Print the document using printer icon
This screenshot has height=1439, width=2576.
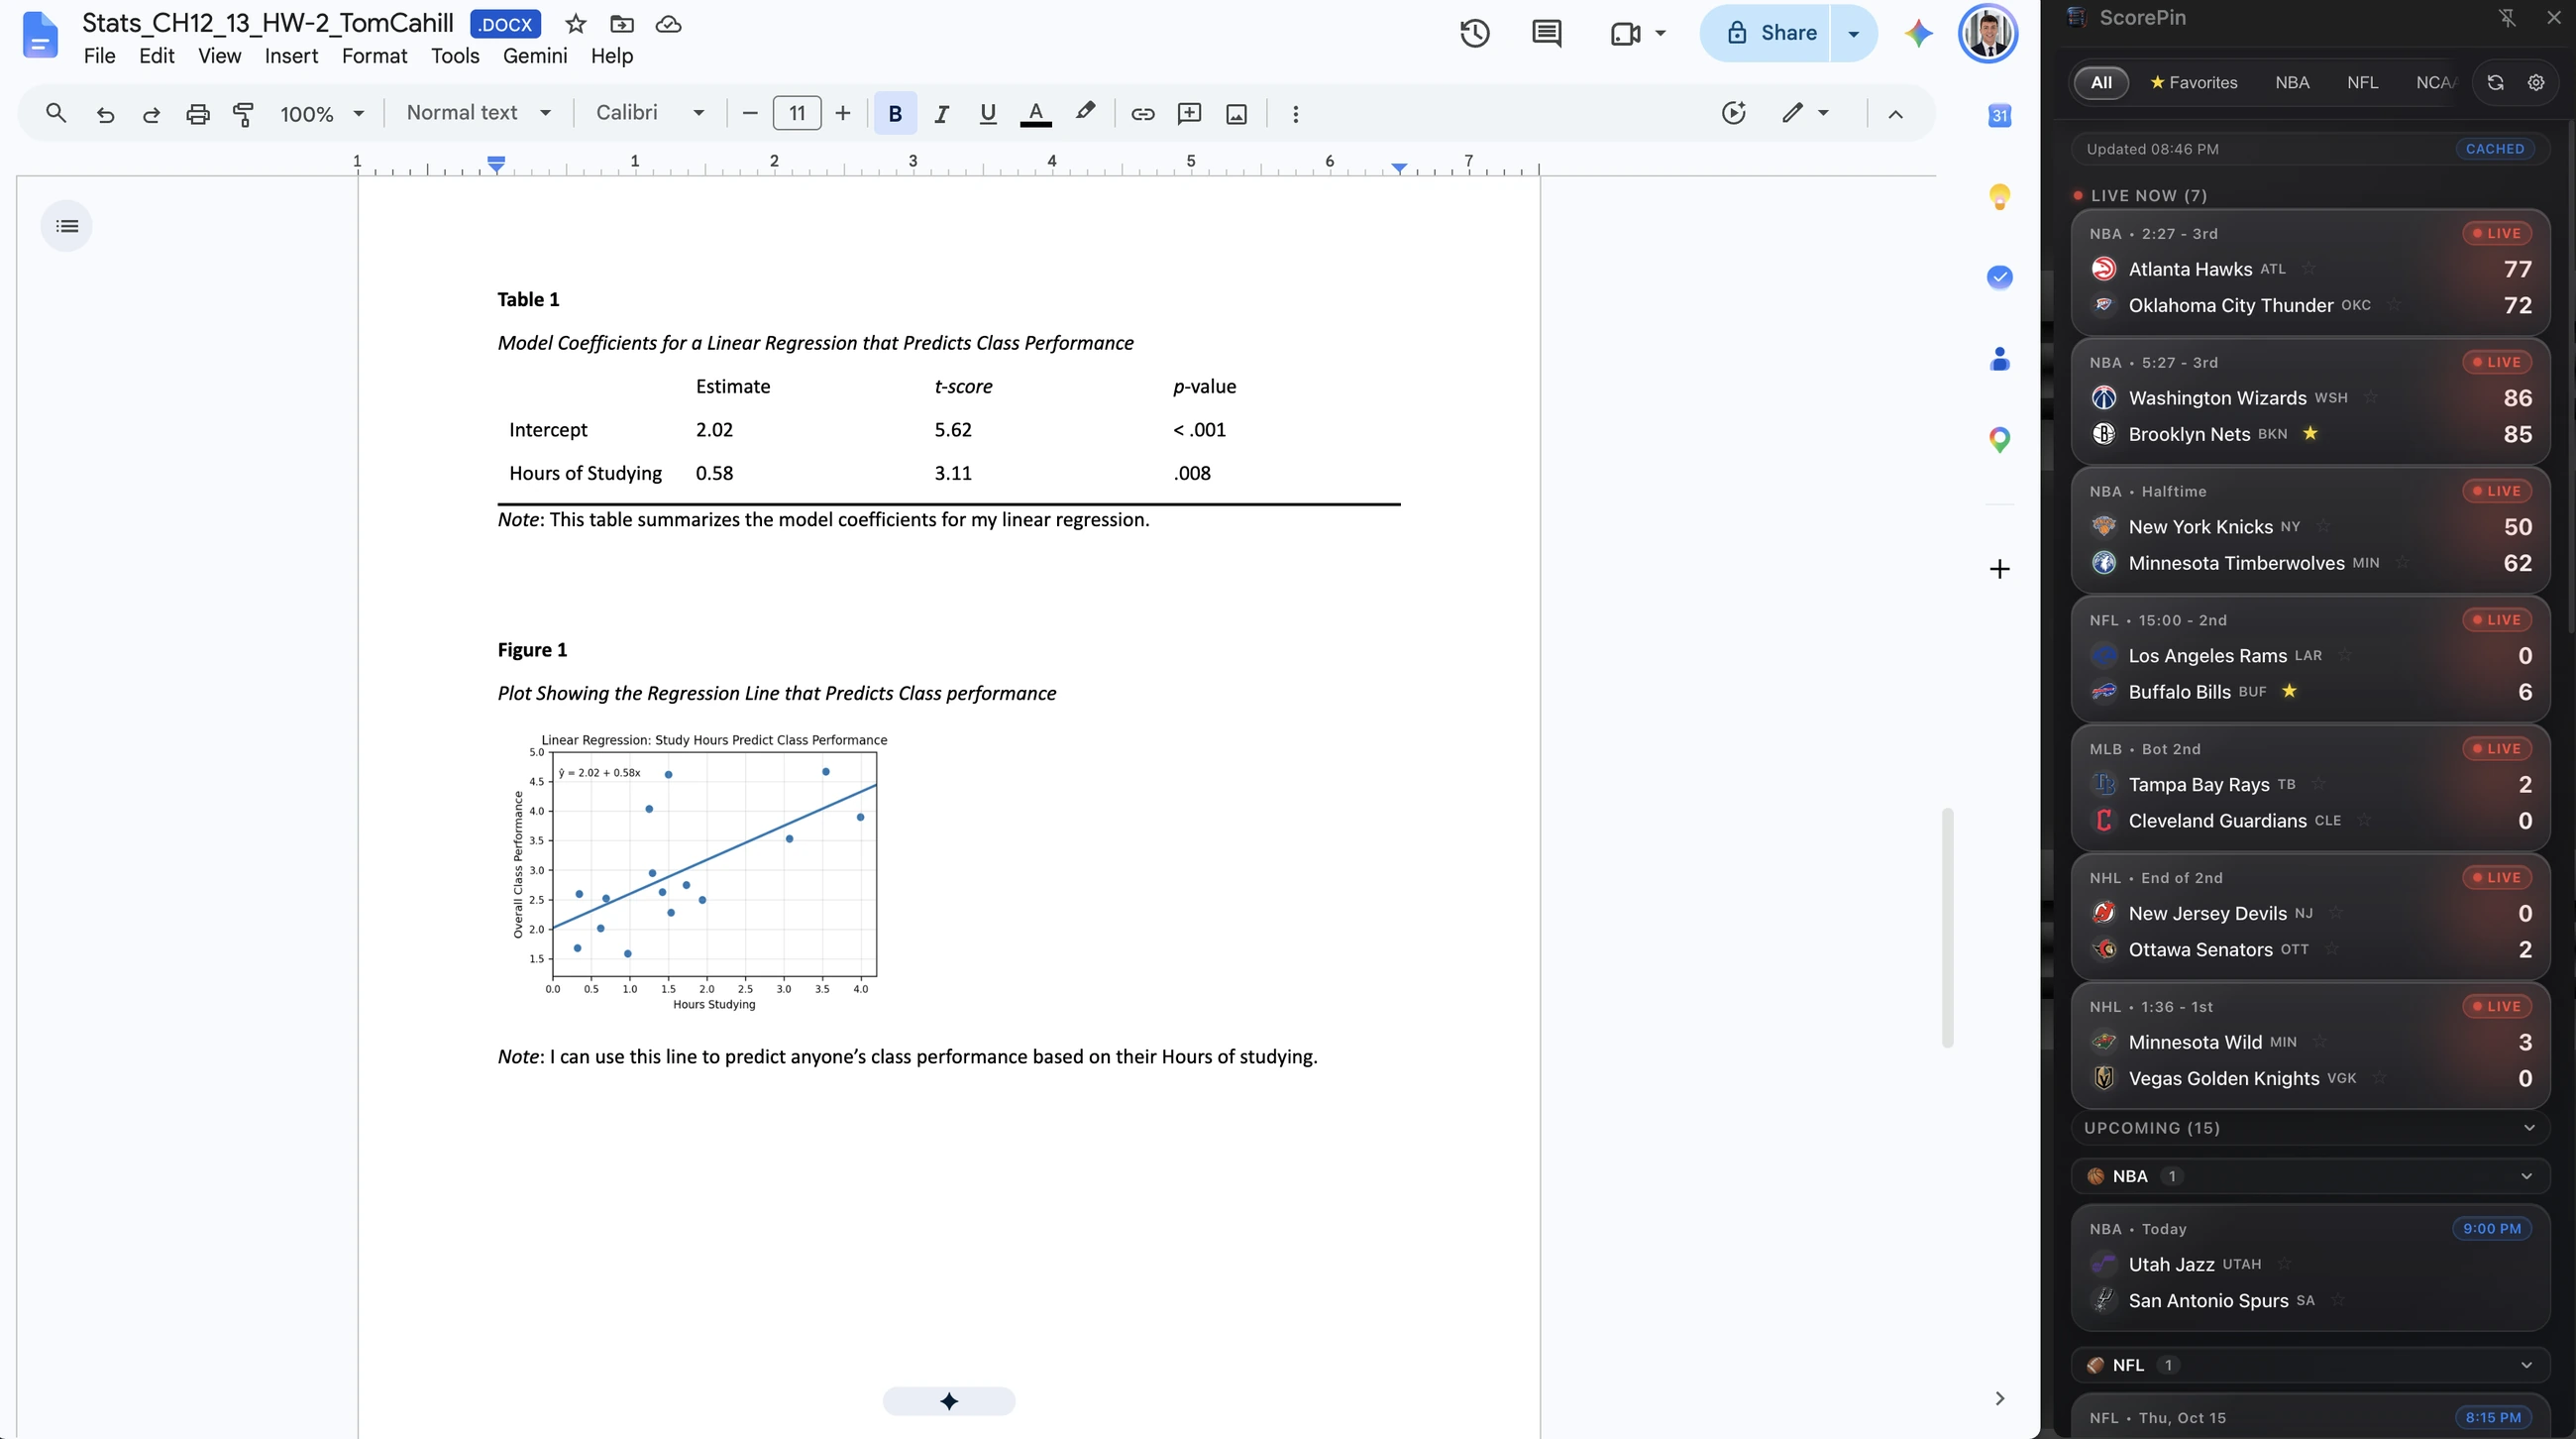[198, 114]
